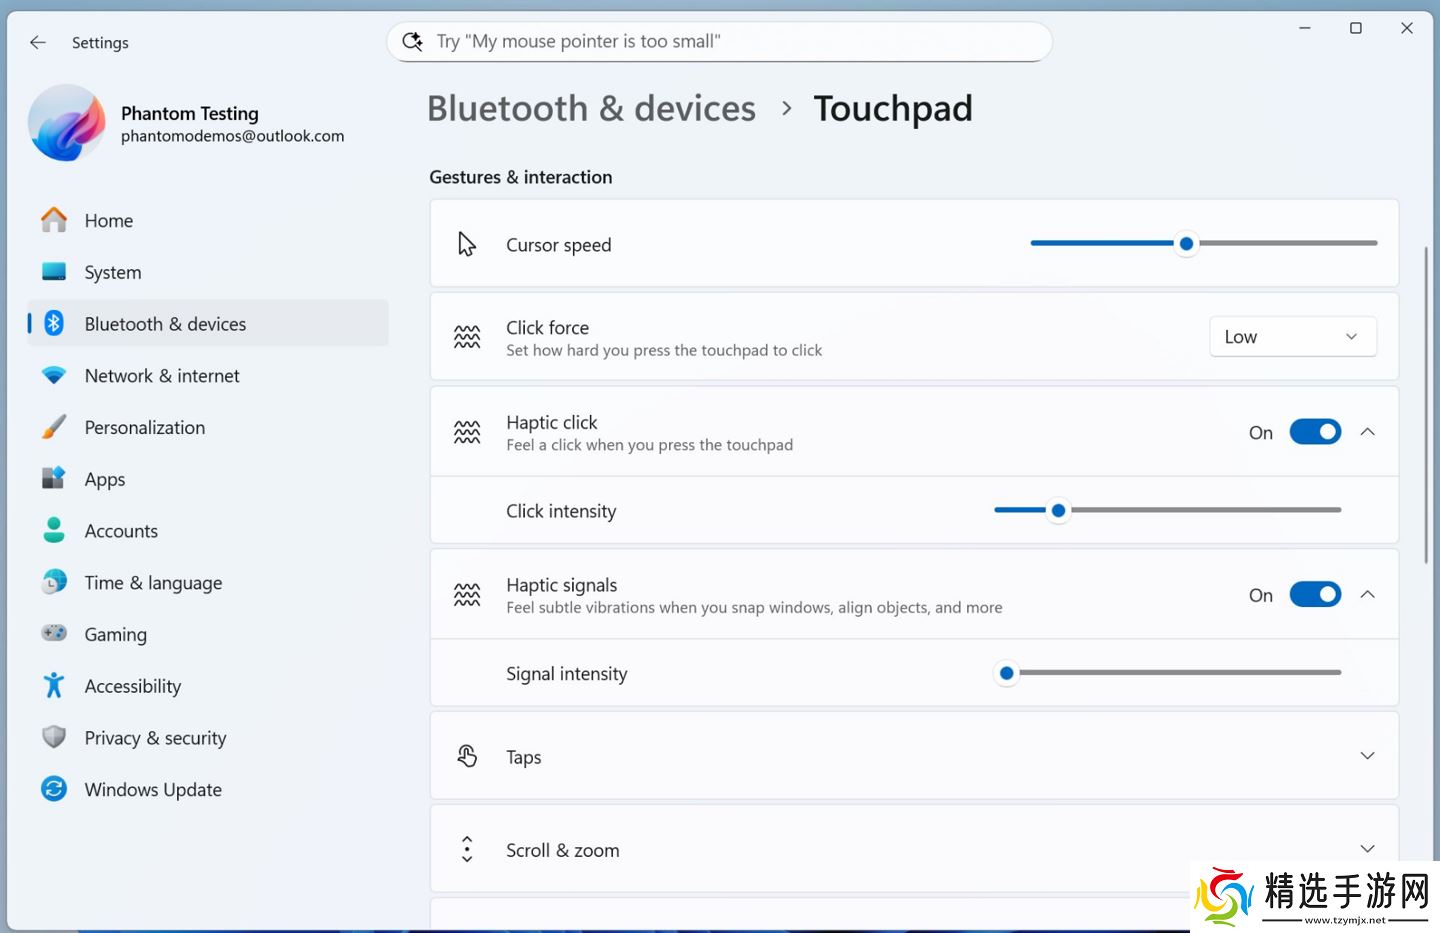Turn off the Haptic click toggle
The height and width of the screenshot is (933, 1440).
(x=1314, y=432)
